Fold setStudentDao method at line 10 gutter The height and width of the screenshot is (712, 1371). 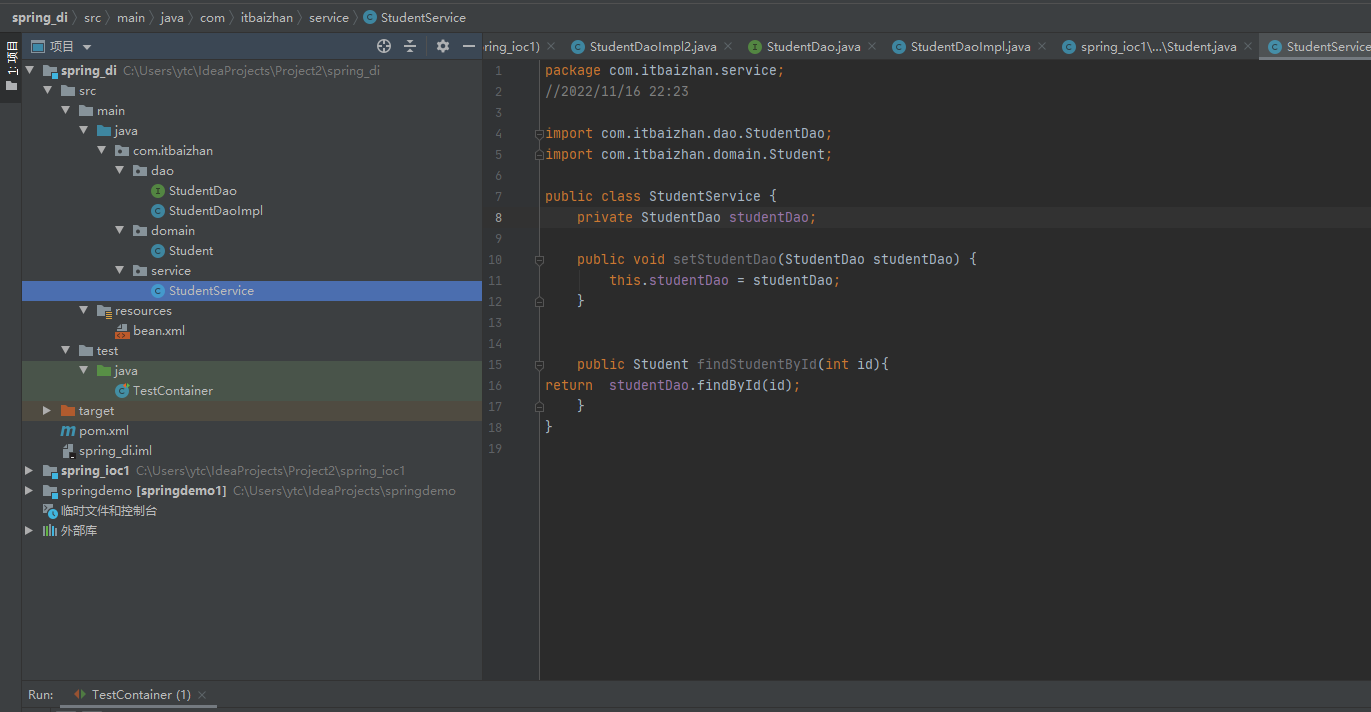point(539,259)
